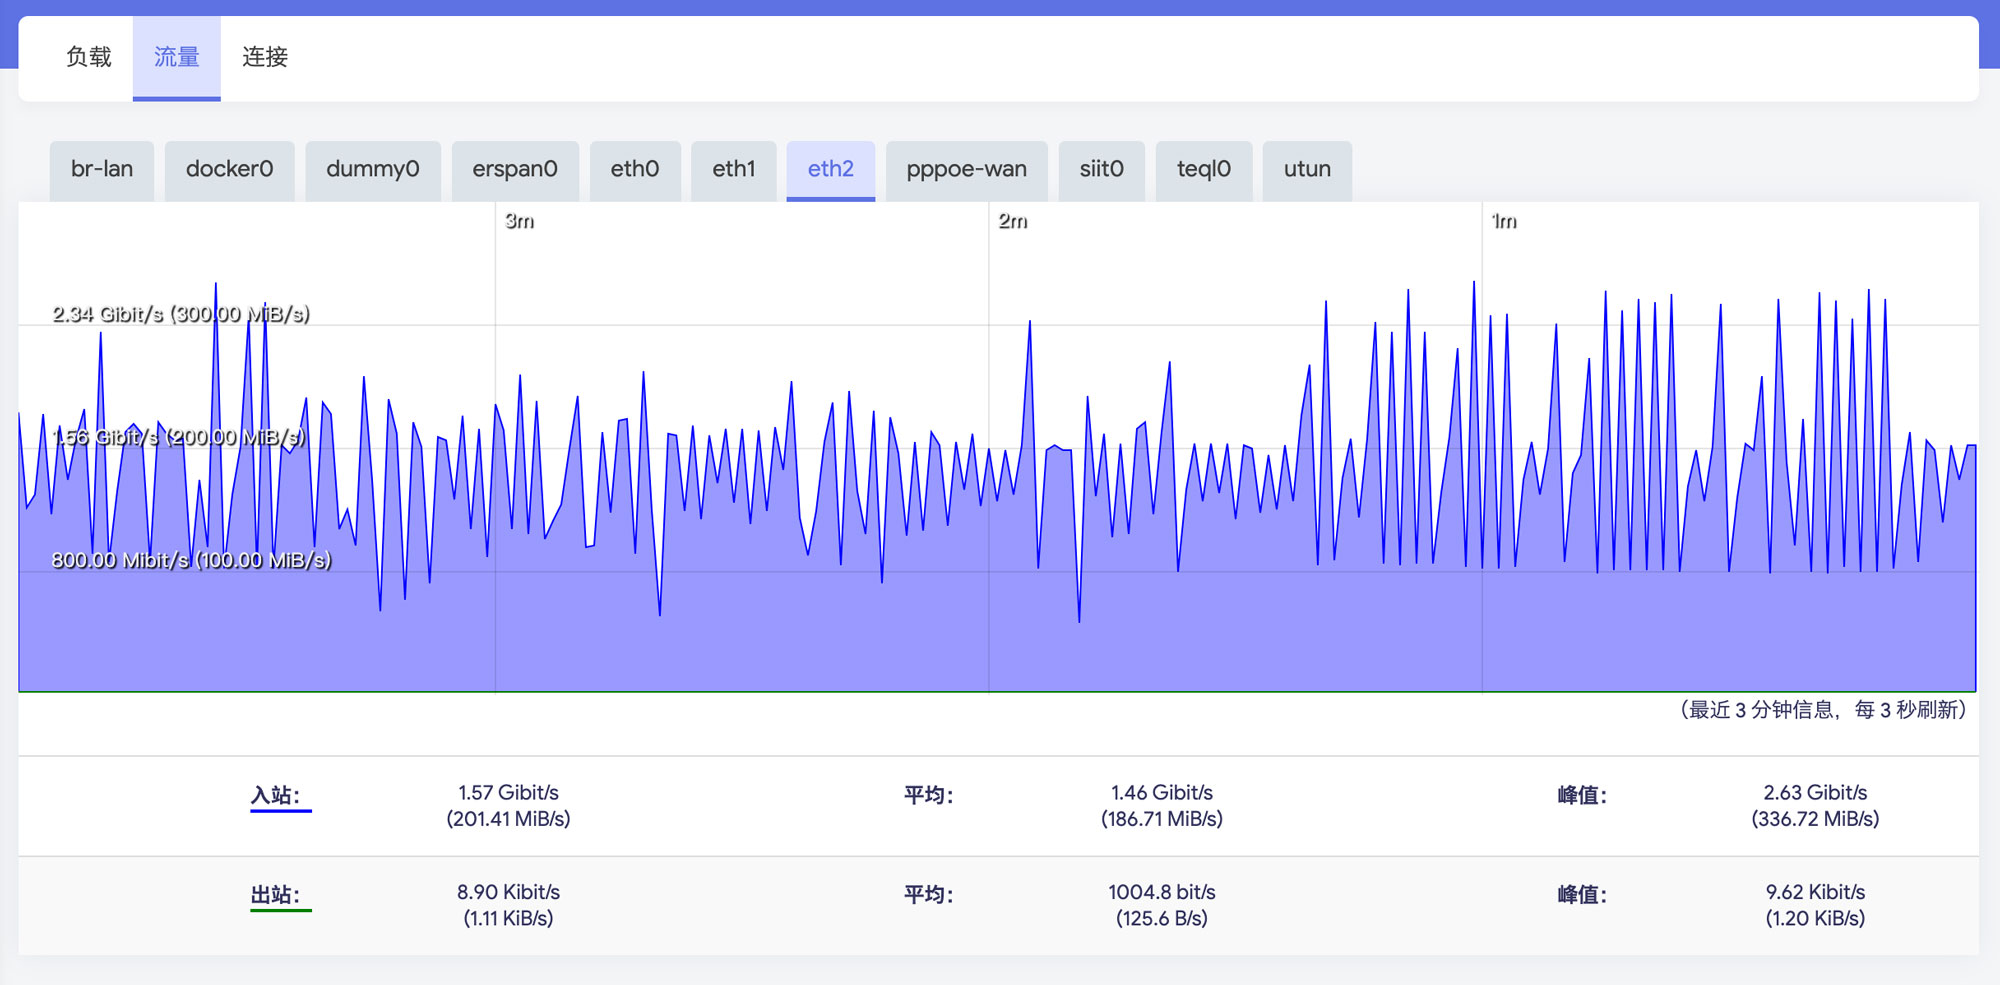This screenshot has height=985, width=2000.
Task: Click the inbound peak value 2.63 Gibit/s
Action: click(x=1814, y=793)
